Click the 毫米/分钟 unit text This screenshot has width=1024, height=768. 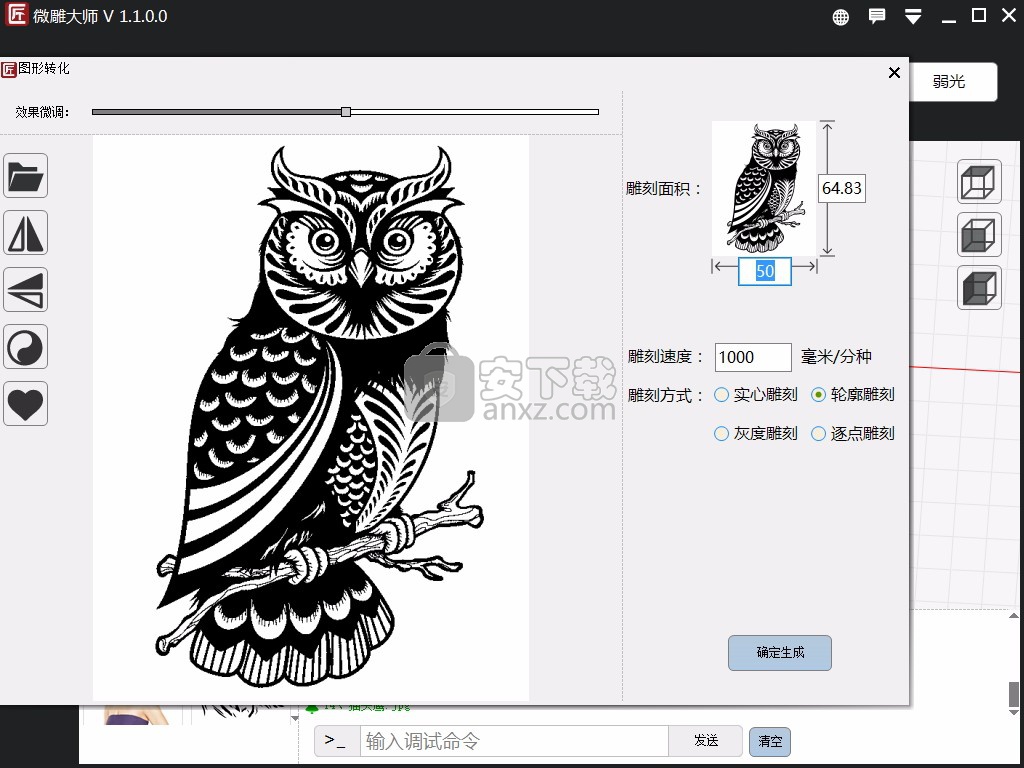pos(837,357)
